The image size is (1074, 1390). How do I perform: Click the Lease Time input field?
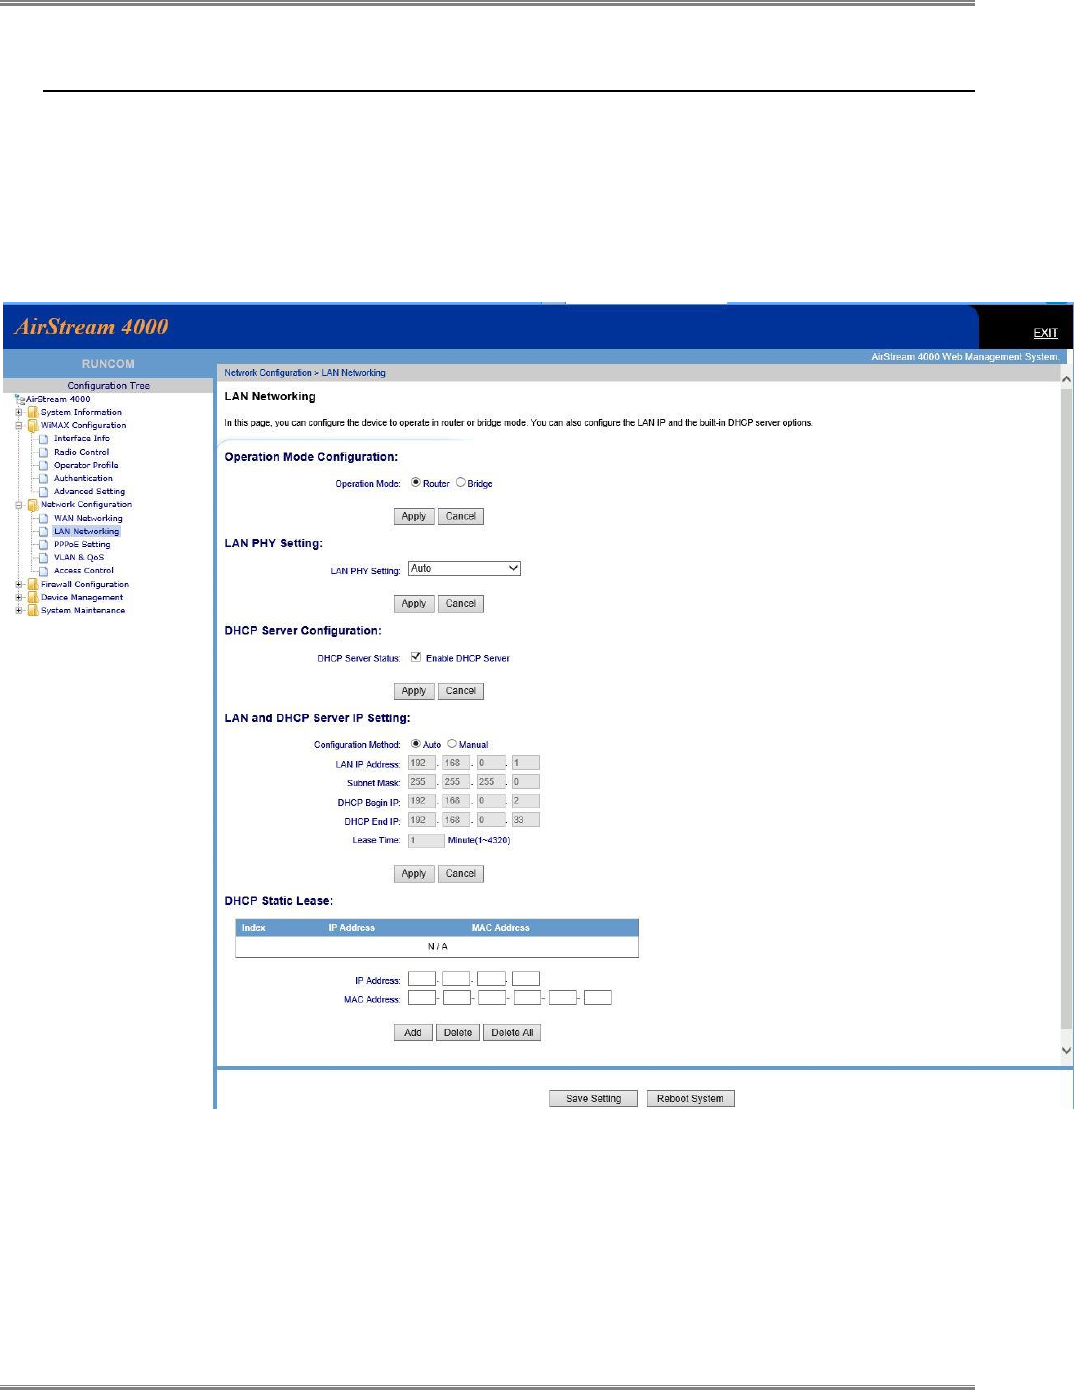426,840
